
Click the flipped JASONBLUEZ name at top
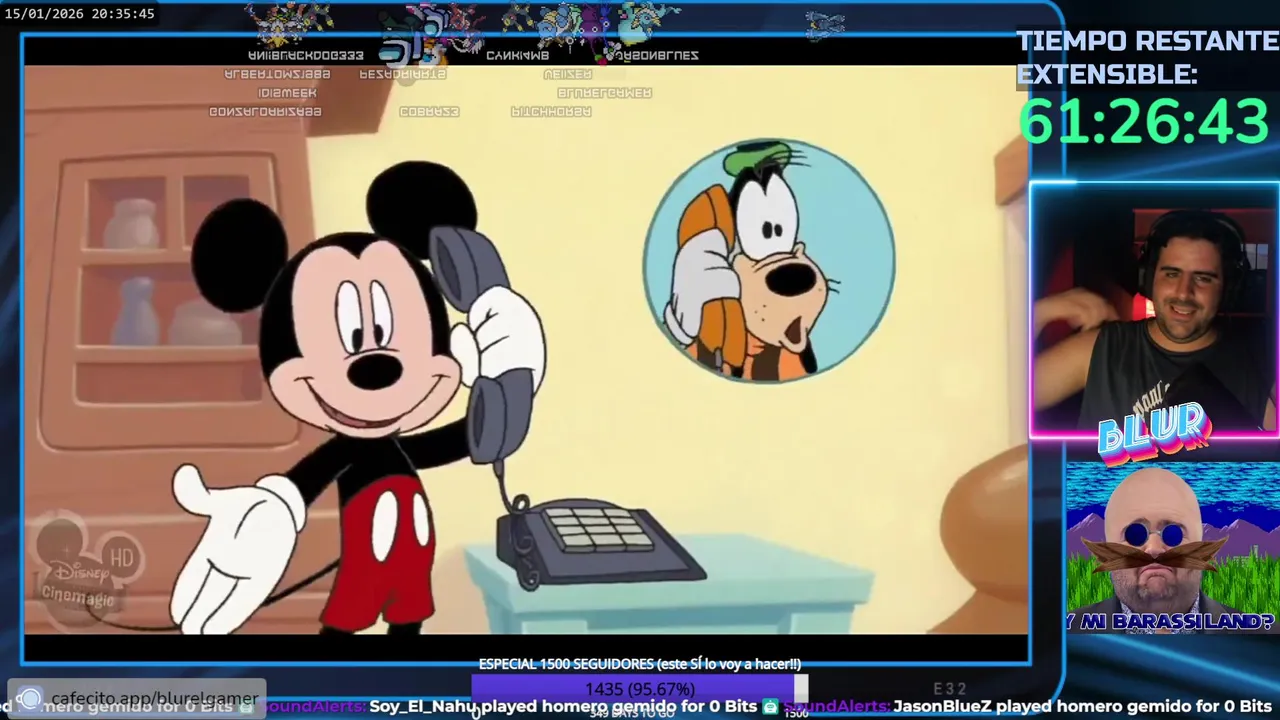click(657, 55)
